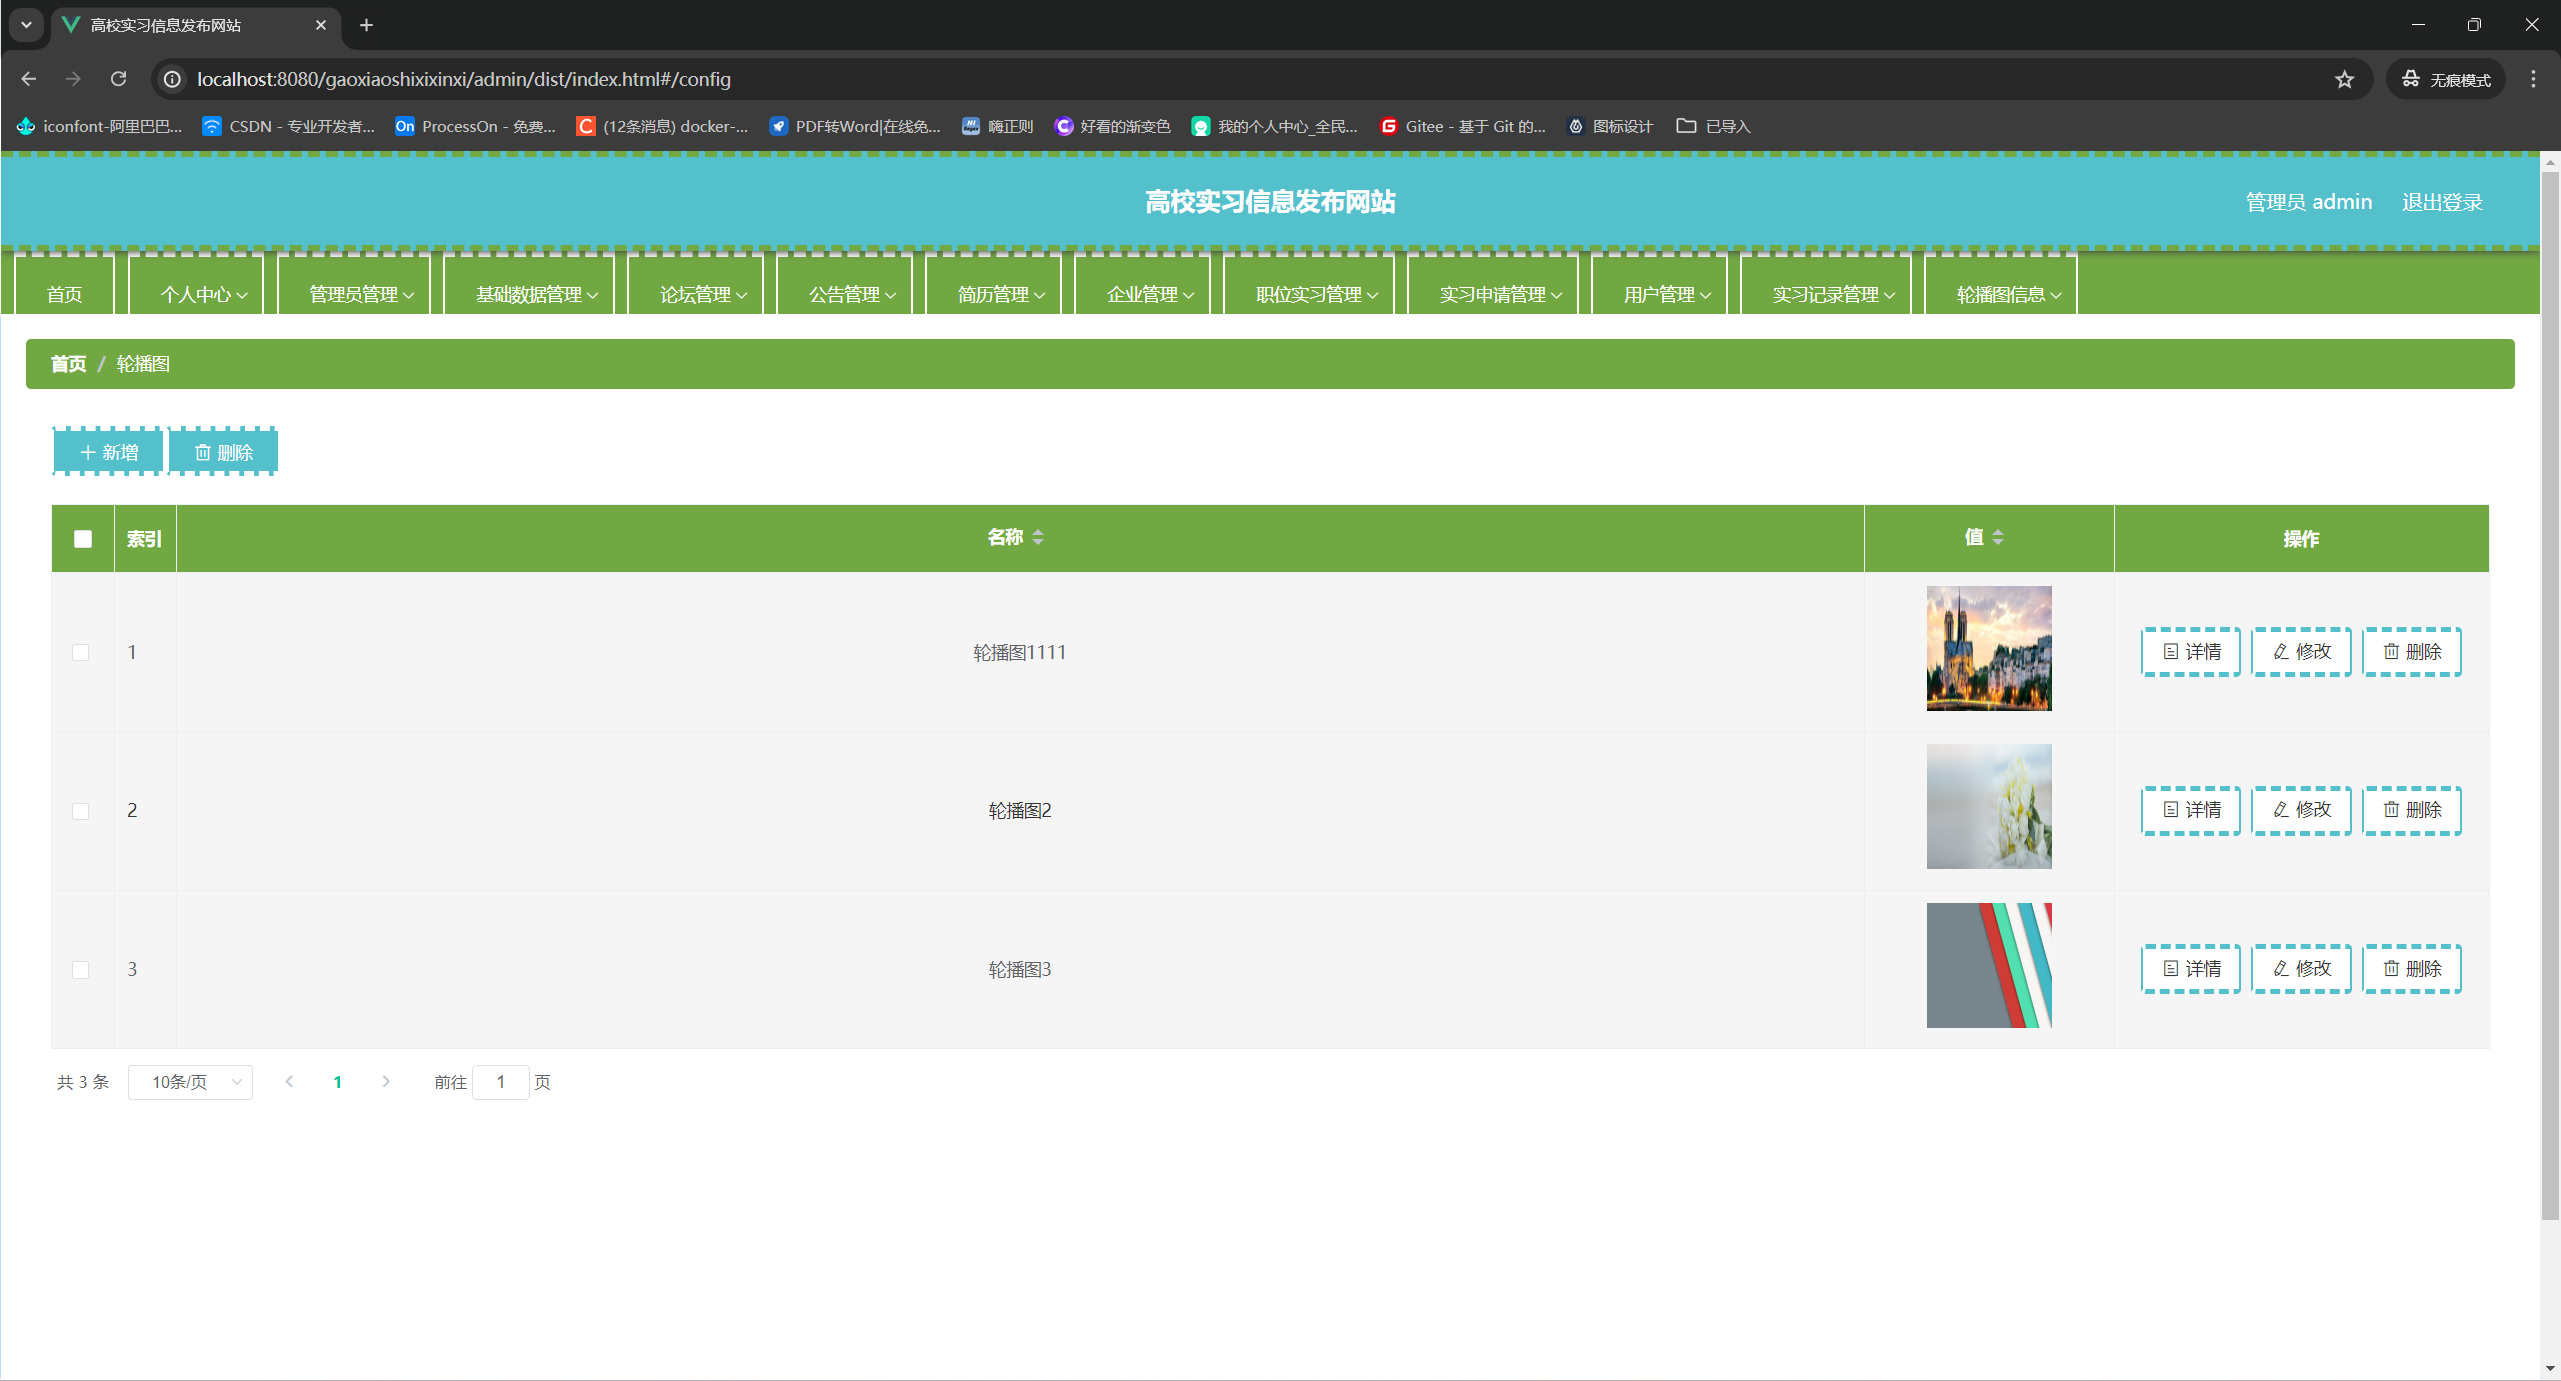Bookmark this page with star icon
This screenshot has width=2561, height=1381.
pyautogui.click(x=2344, y=79)
